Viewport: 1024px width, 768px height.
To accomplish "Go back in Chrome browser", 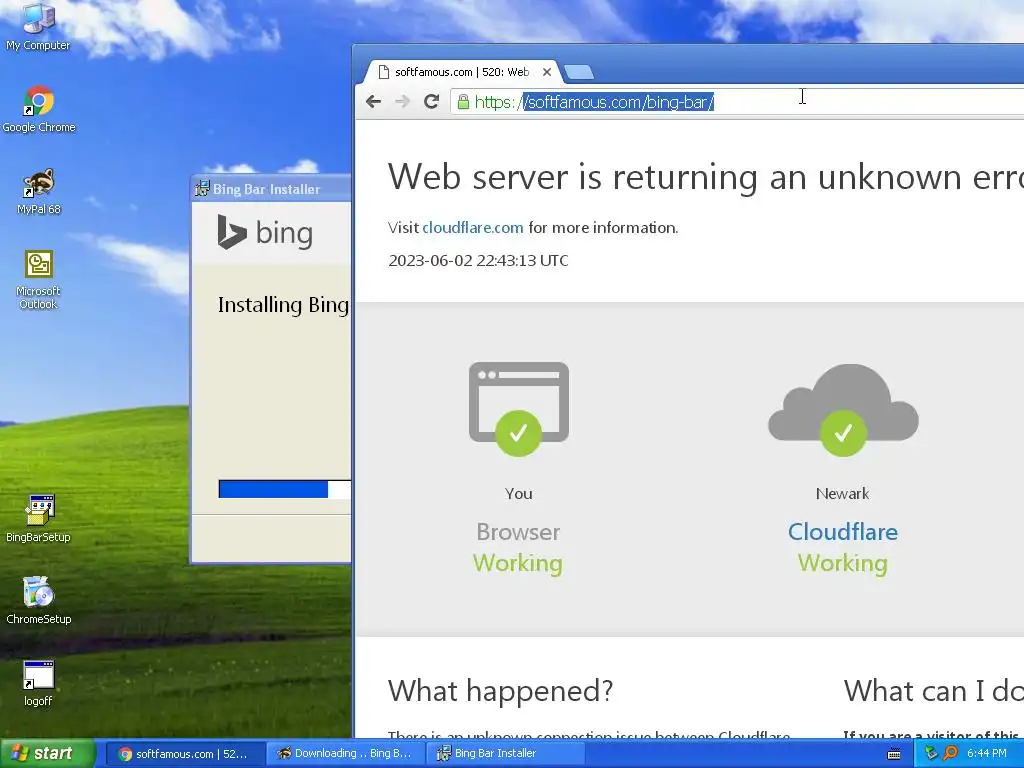I will pyautogui.click(x=374, y=101).
